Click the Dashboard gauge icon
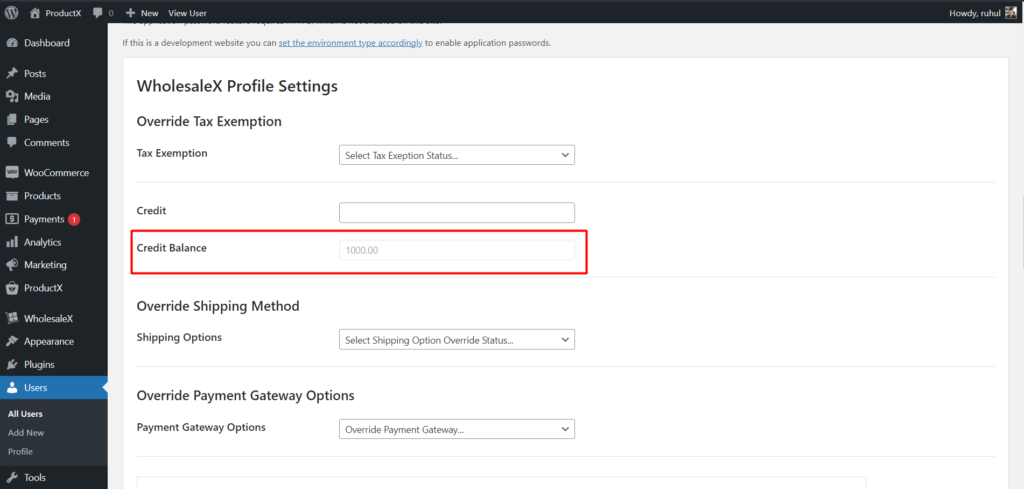1024x489 pixels. coord(12,43)
